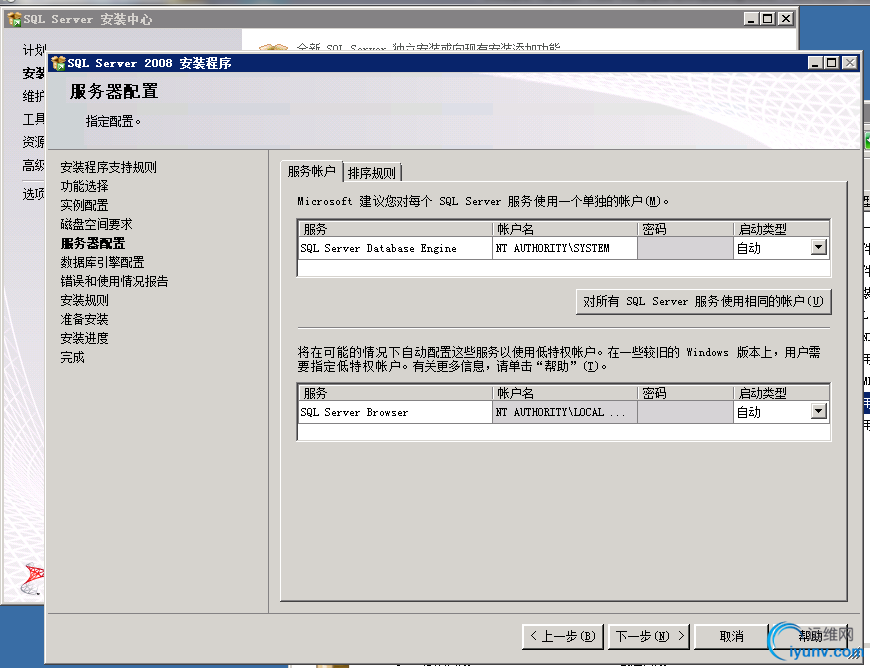
Task: Close the SQL Server 安装中心 window
Action: tap(786, 19)
